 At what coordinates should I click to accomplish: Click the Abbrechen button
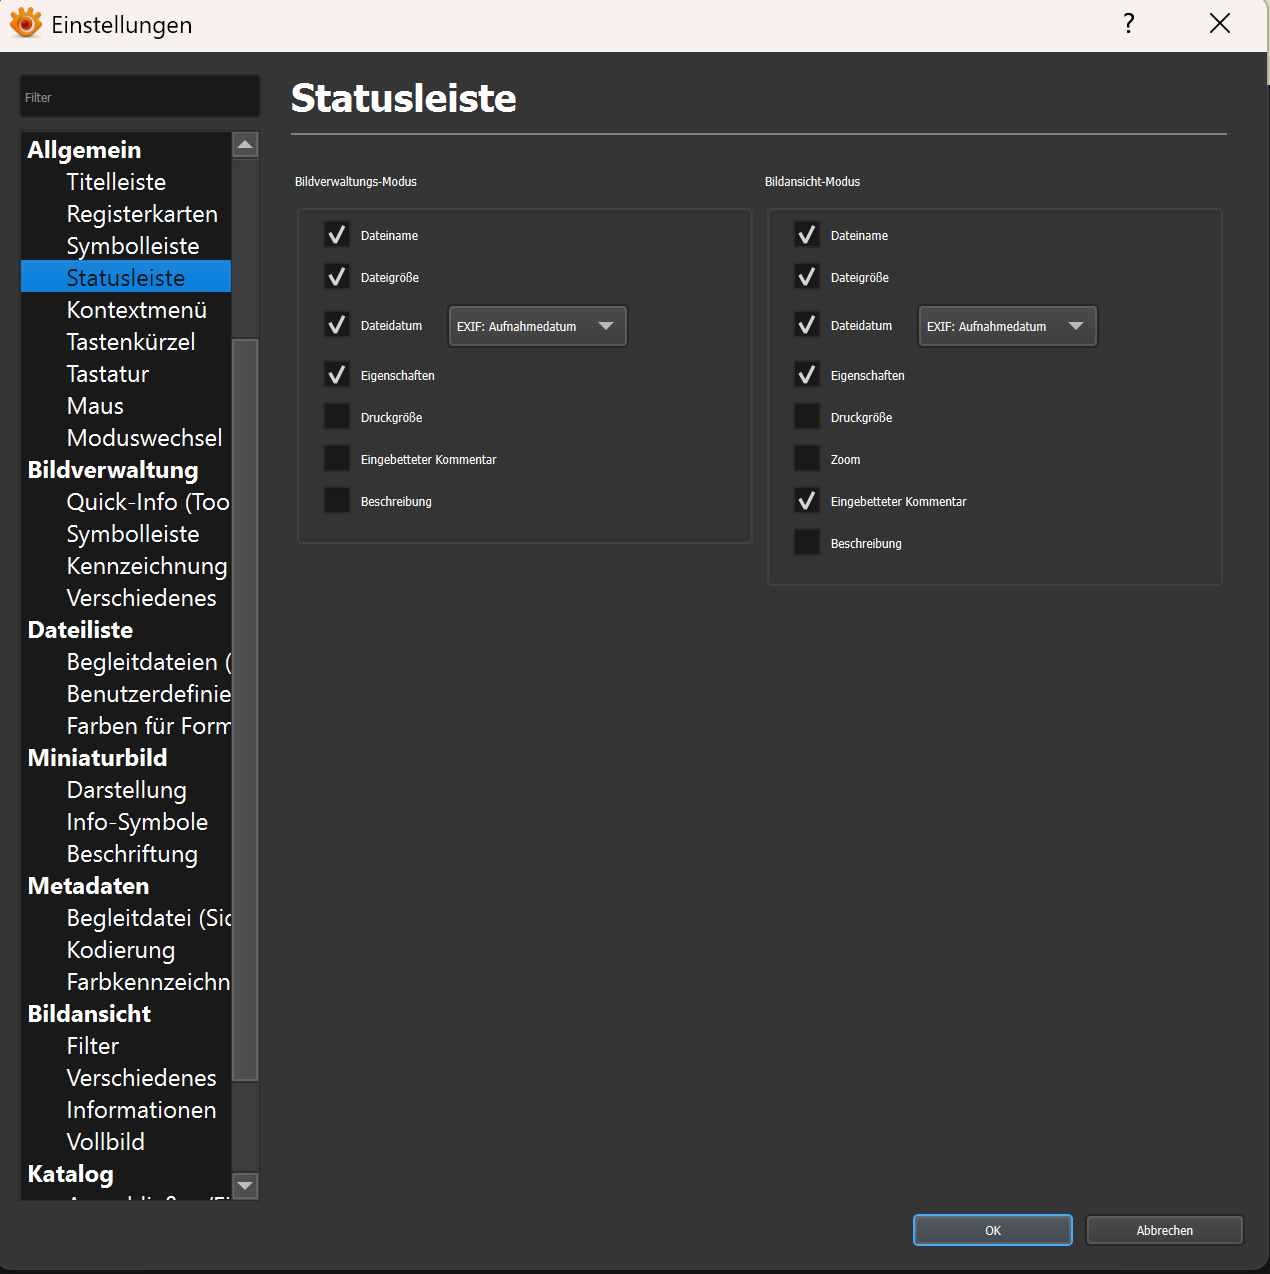pos(1164,1230)
